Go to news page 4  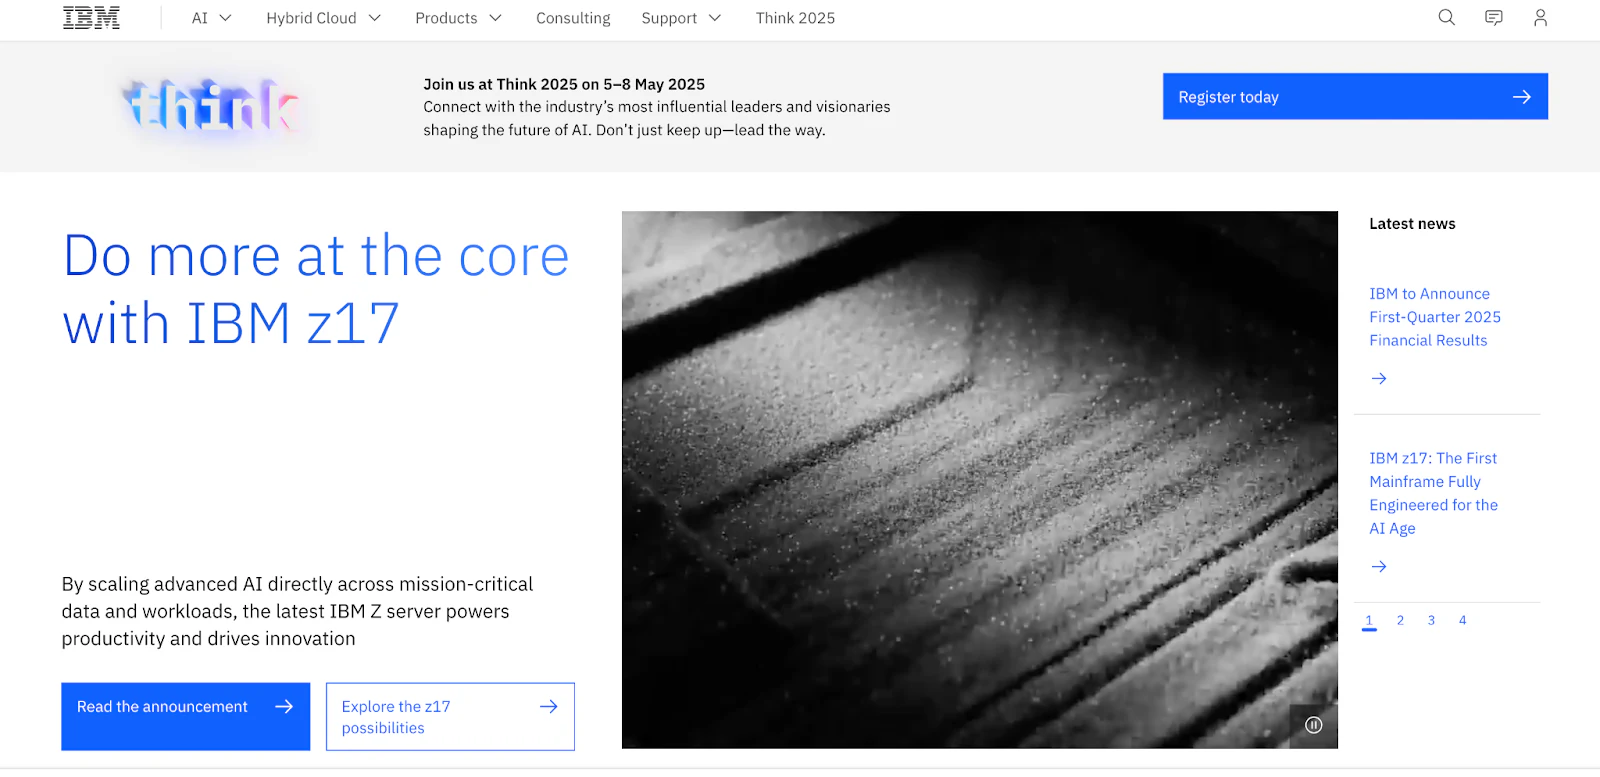coord(1462,621)
